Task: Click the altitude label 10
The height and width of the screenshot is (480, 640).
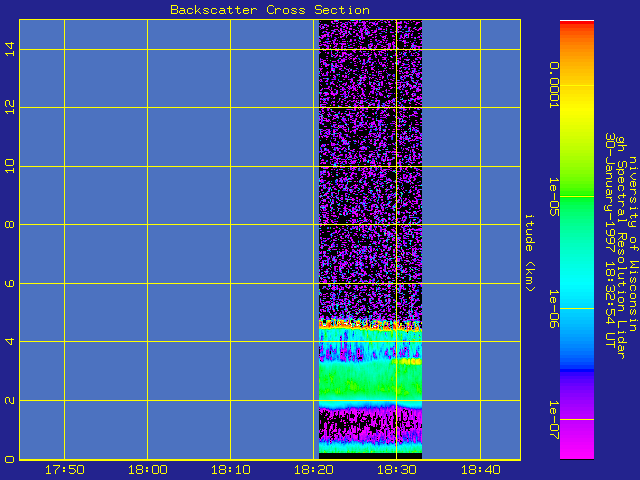Action: point(10,166)
